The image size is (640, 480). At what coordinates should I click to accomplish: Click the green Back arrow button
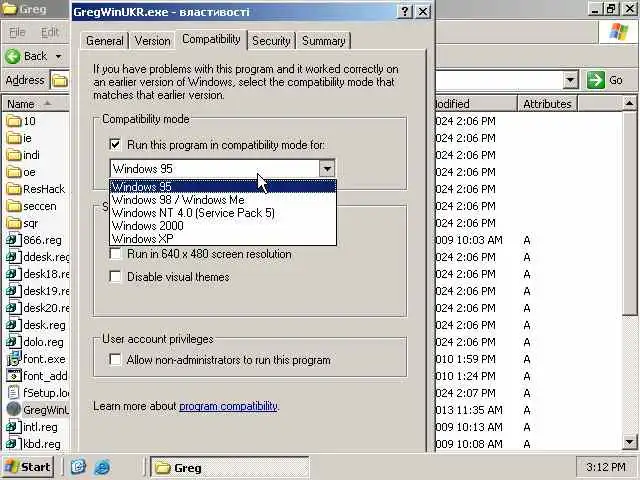tap(13, 56)
